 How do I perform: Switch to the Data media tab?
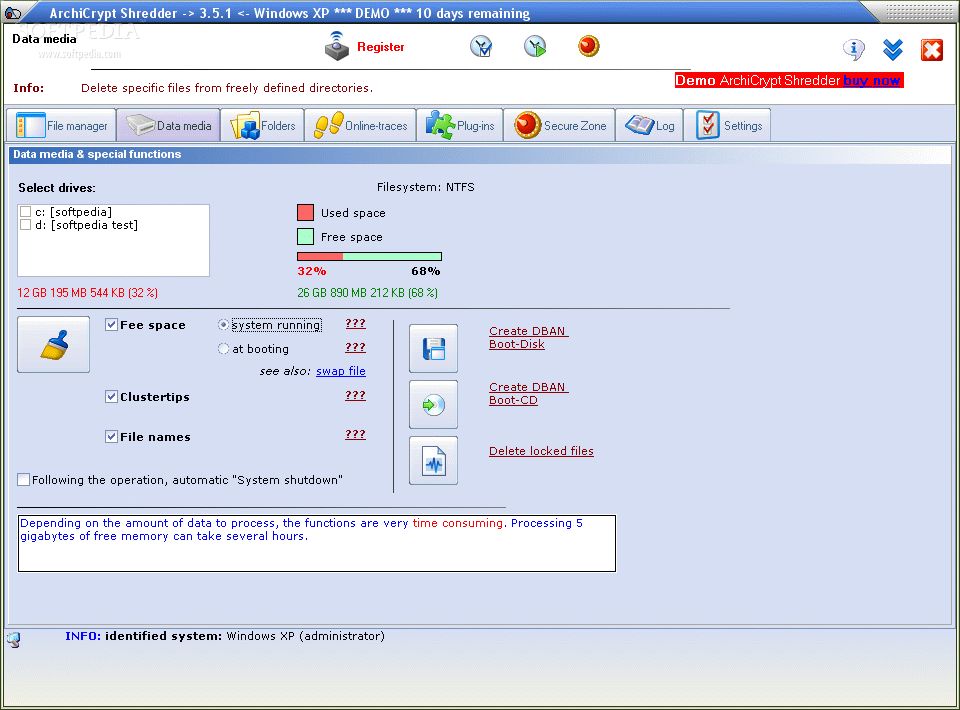(168, 125)
